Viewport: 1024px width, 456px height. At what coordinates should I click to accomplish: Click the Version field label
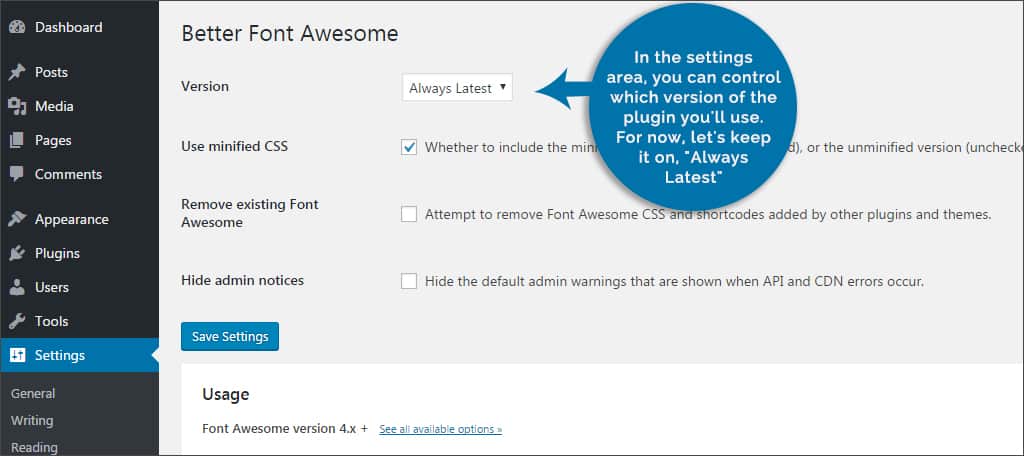(x=205, y=86)
